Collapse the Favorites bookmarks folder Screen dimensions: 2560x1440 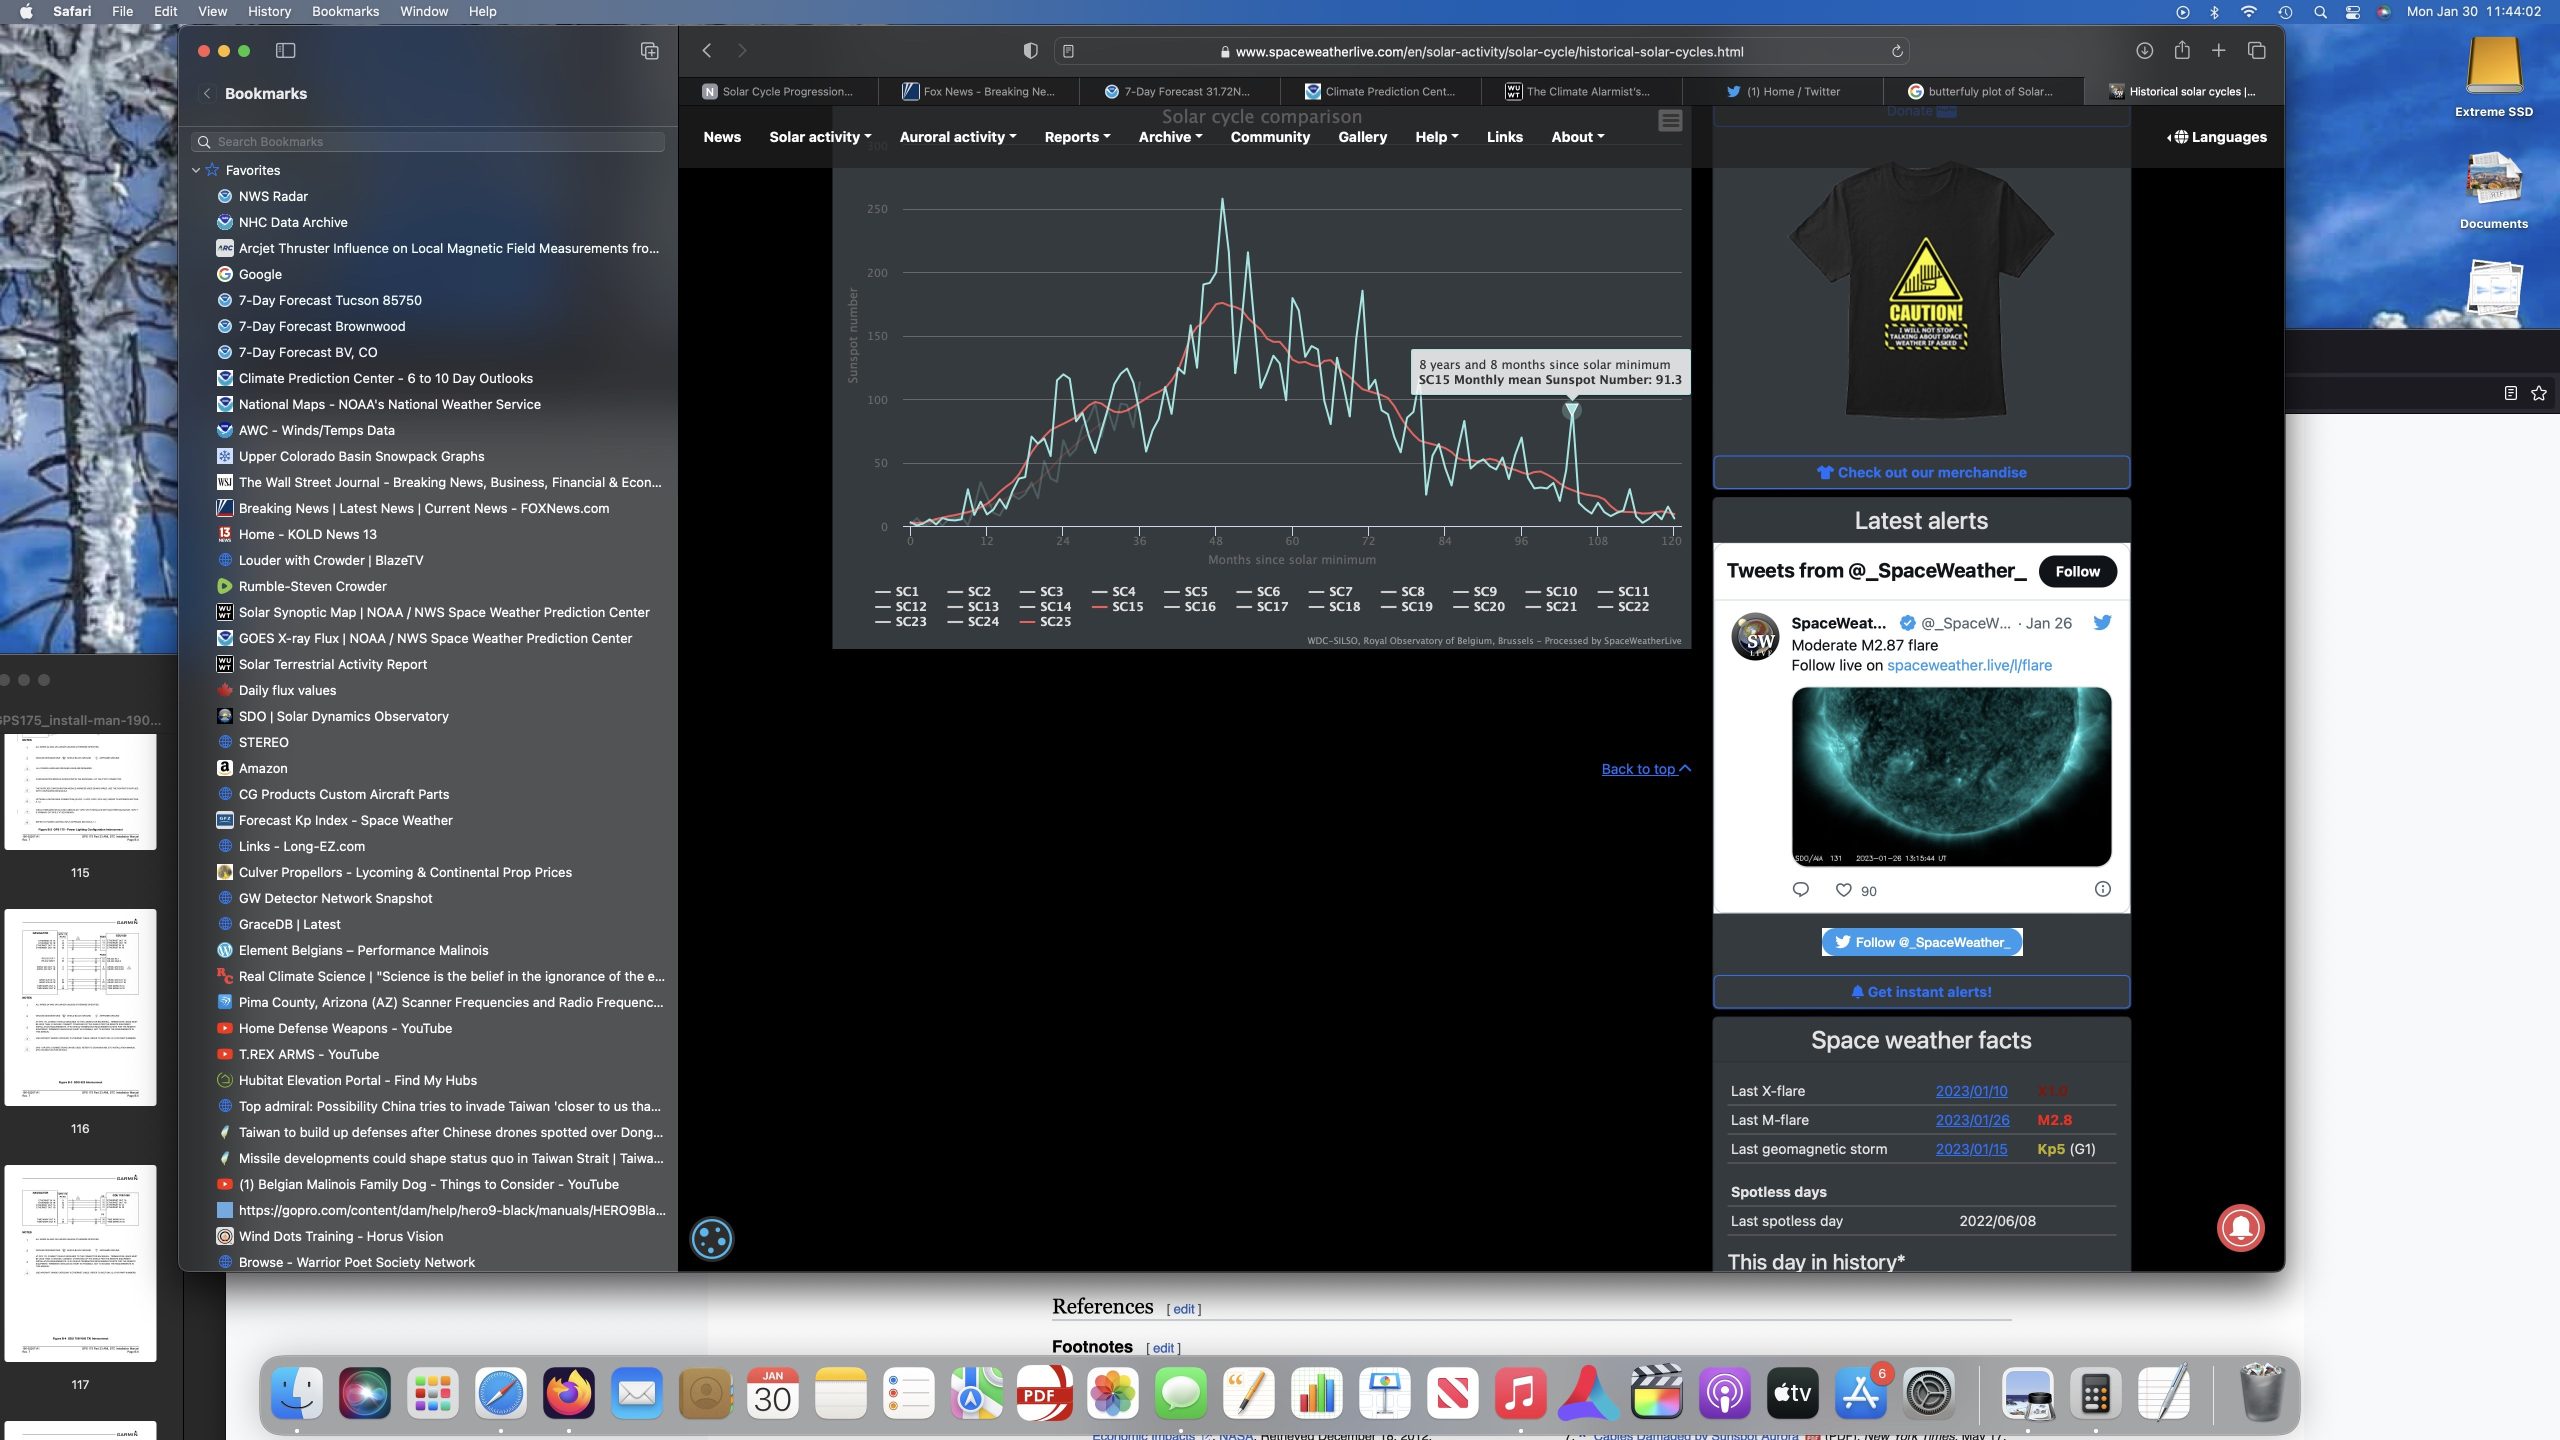196,171
